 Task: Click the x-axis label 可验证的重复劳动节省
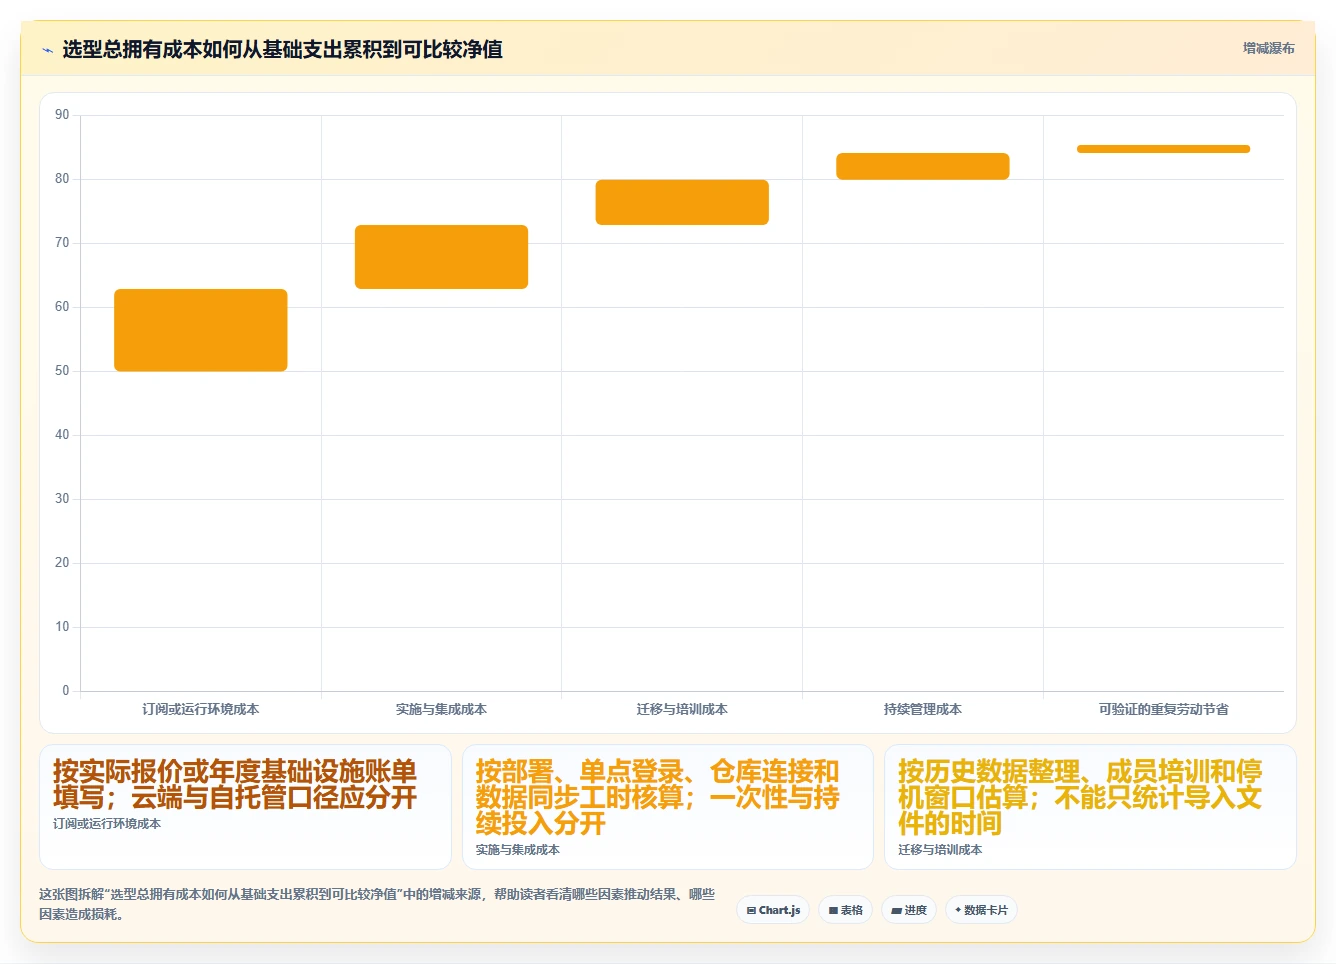pyautogui.click(x=1163, y=709)
